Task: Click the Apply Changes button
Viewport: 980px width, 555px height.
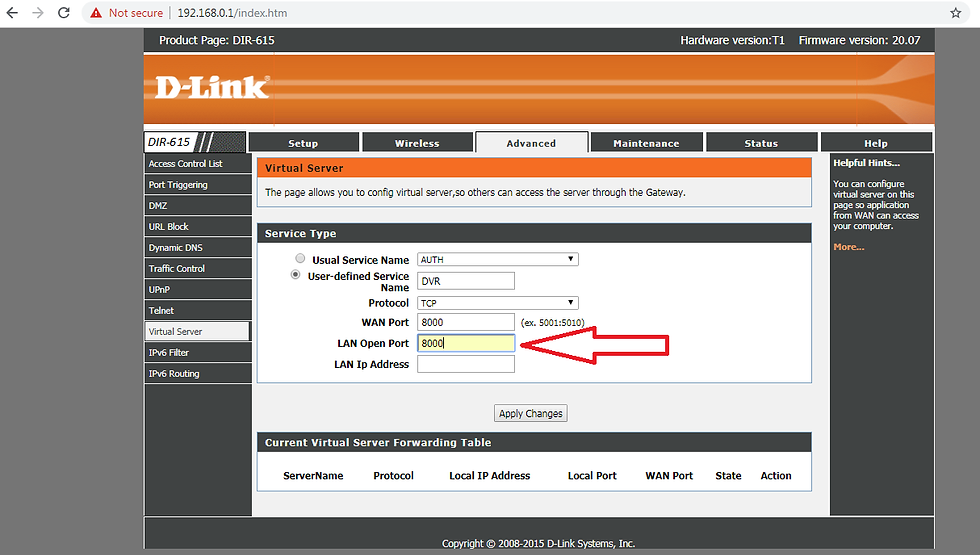Action: [x=531, y=413]
